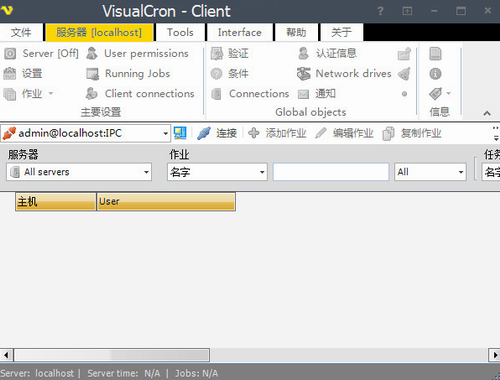Click the 添加作业 add job button
Image resolution: width=500 pixels, height=380 pixels.
tap(277, 133)
